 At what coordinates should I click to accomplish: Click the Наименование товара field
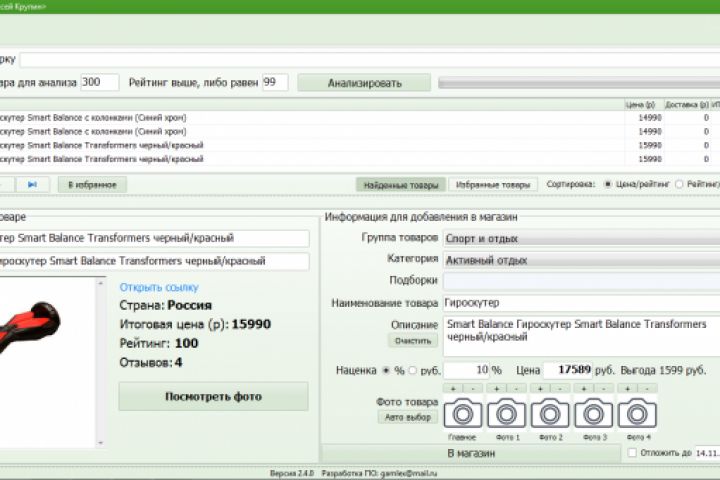point(581,303)
